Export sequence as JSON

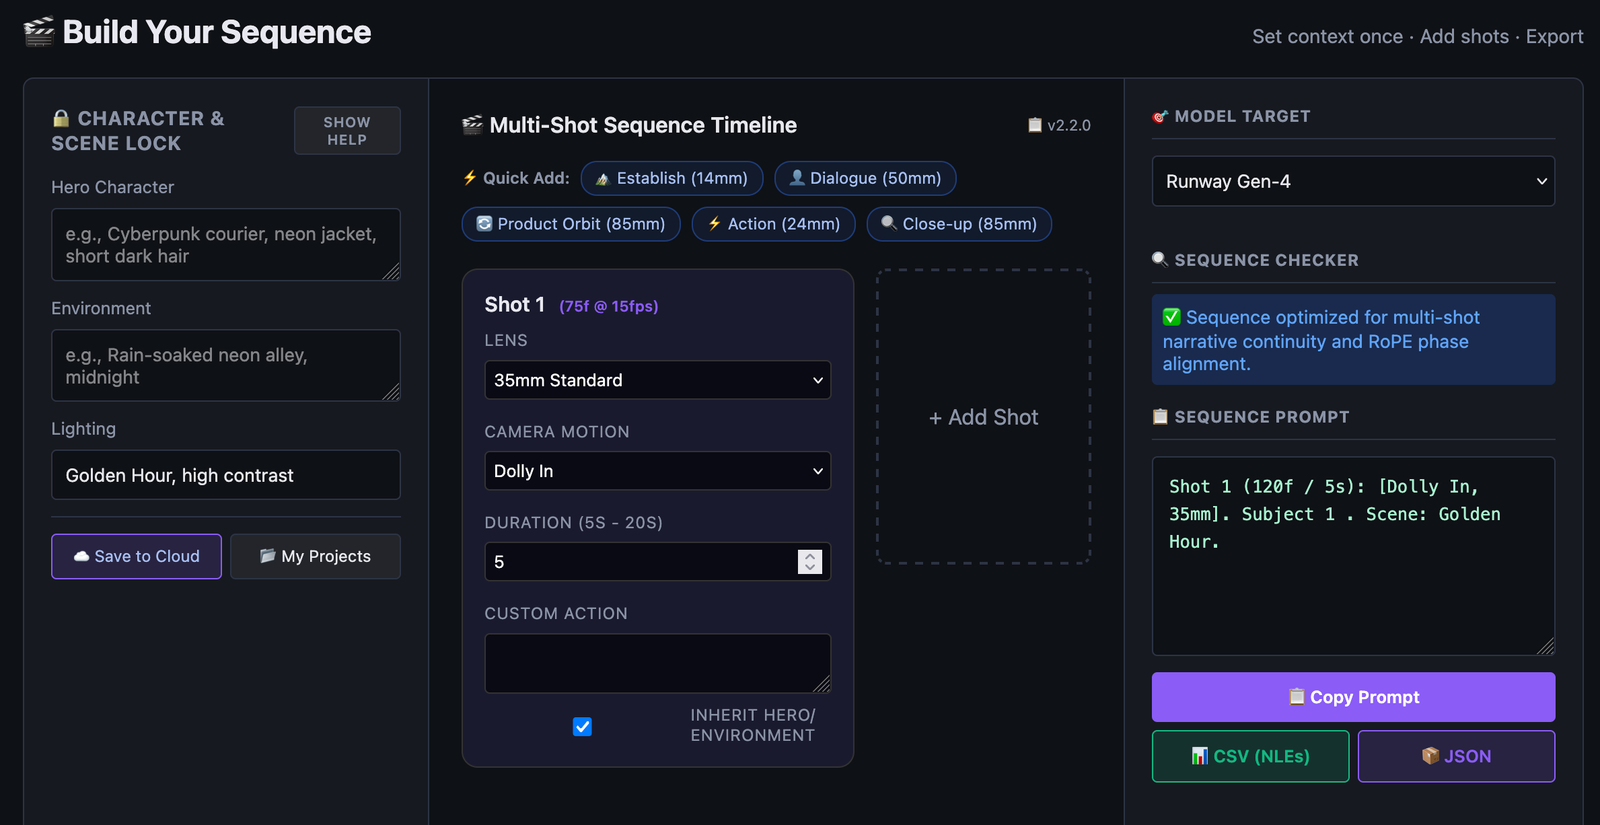tap(1456, 756)
